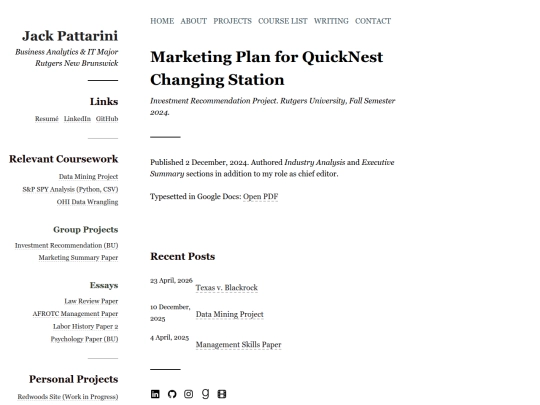Screen dimensions: 540x405
Task: Click the 23 April, 2026 post date
Action: tap(171, 280)
